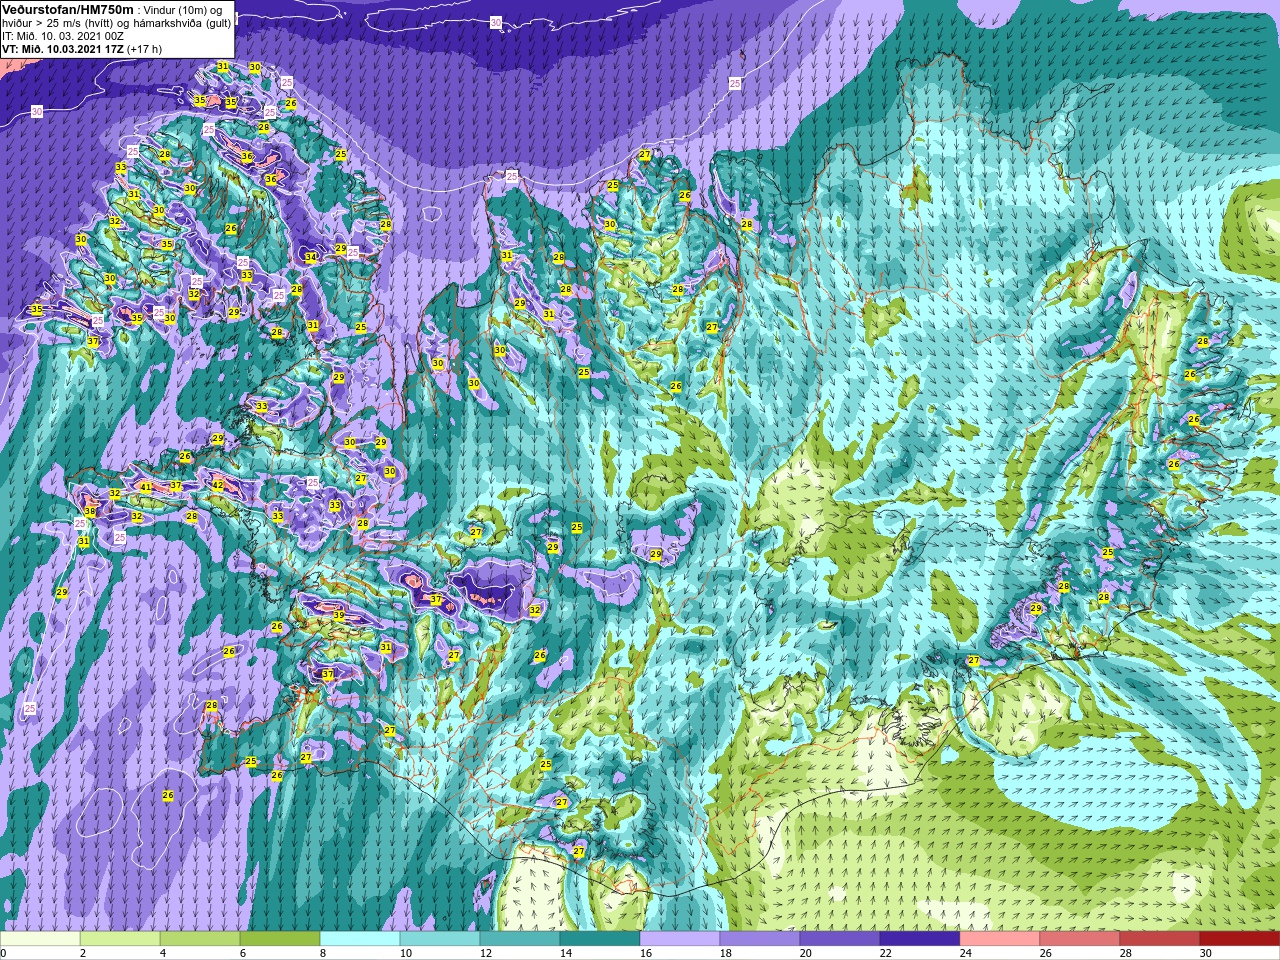This screenshot has height=960, width=1280.
Task: Click the yellow gust label 38
Action: (90, 511)
